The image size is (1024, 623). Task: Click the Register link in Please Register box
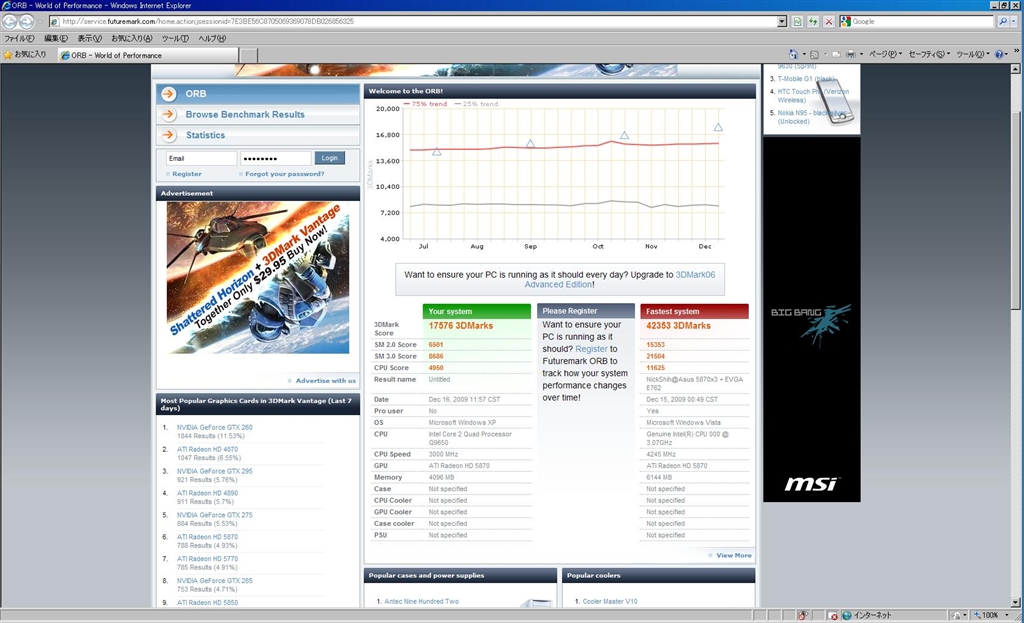tap(591, 349)
